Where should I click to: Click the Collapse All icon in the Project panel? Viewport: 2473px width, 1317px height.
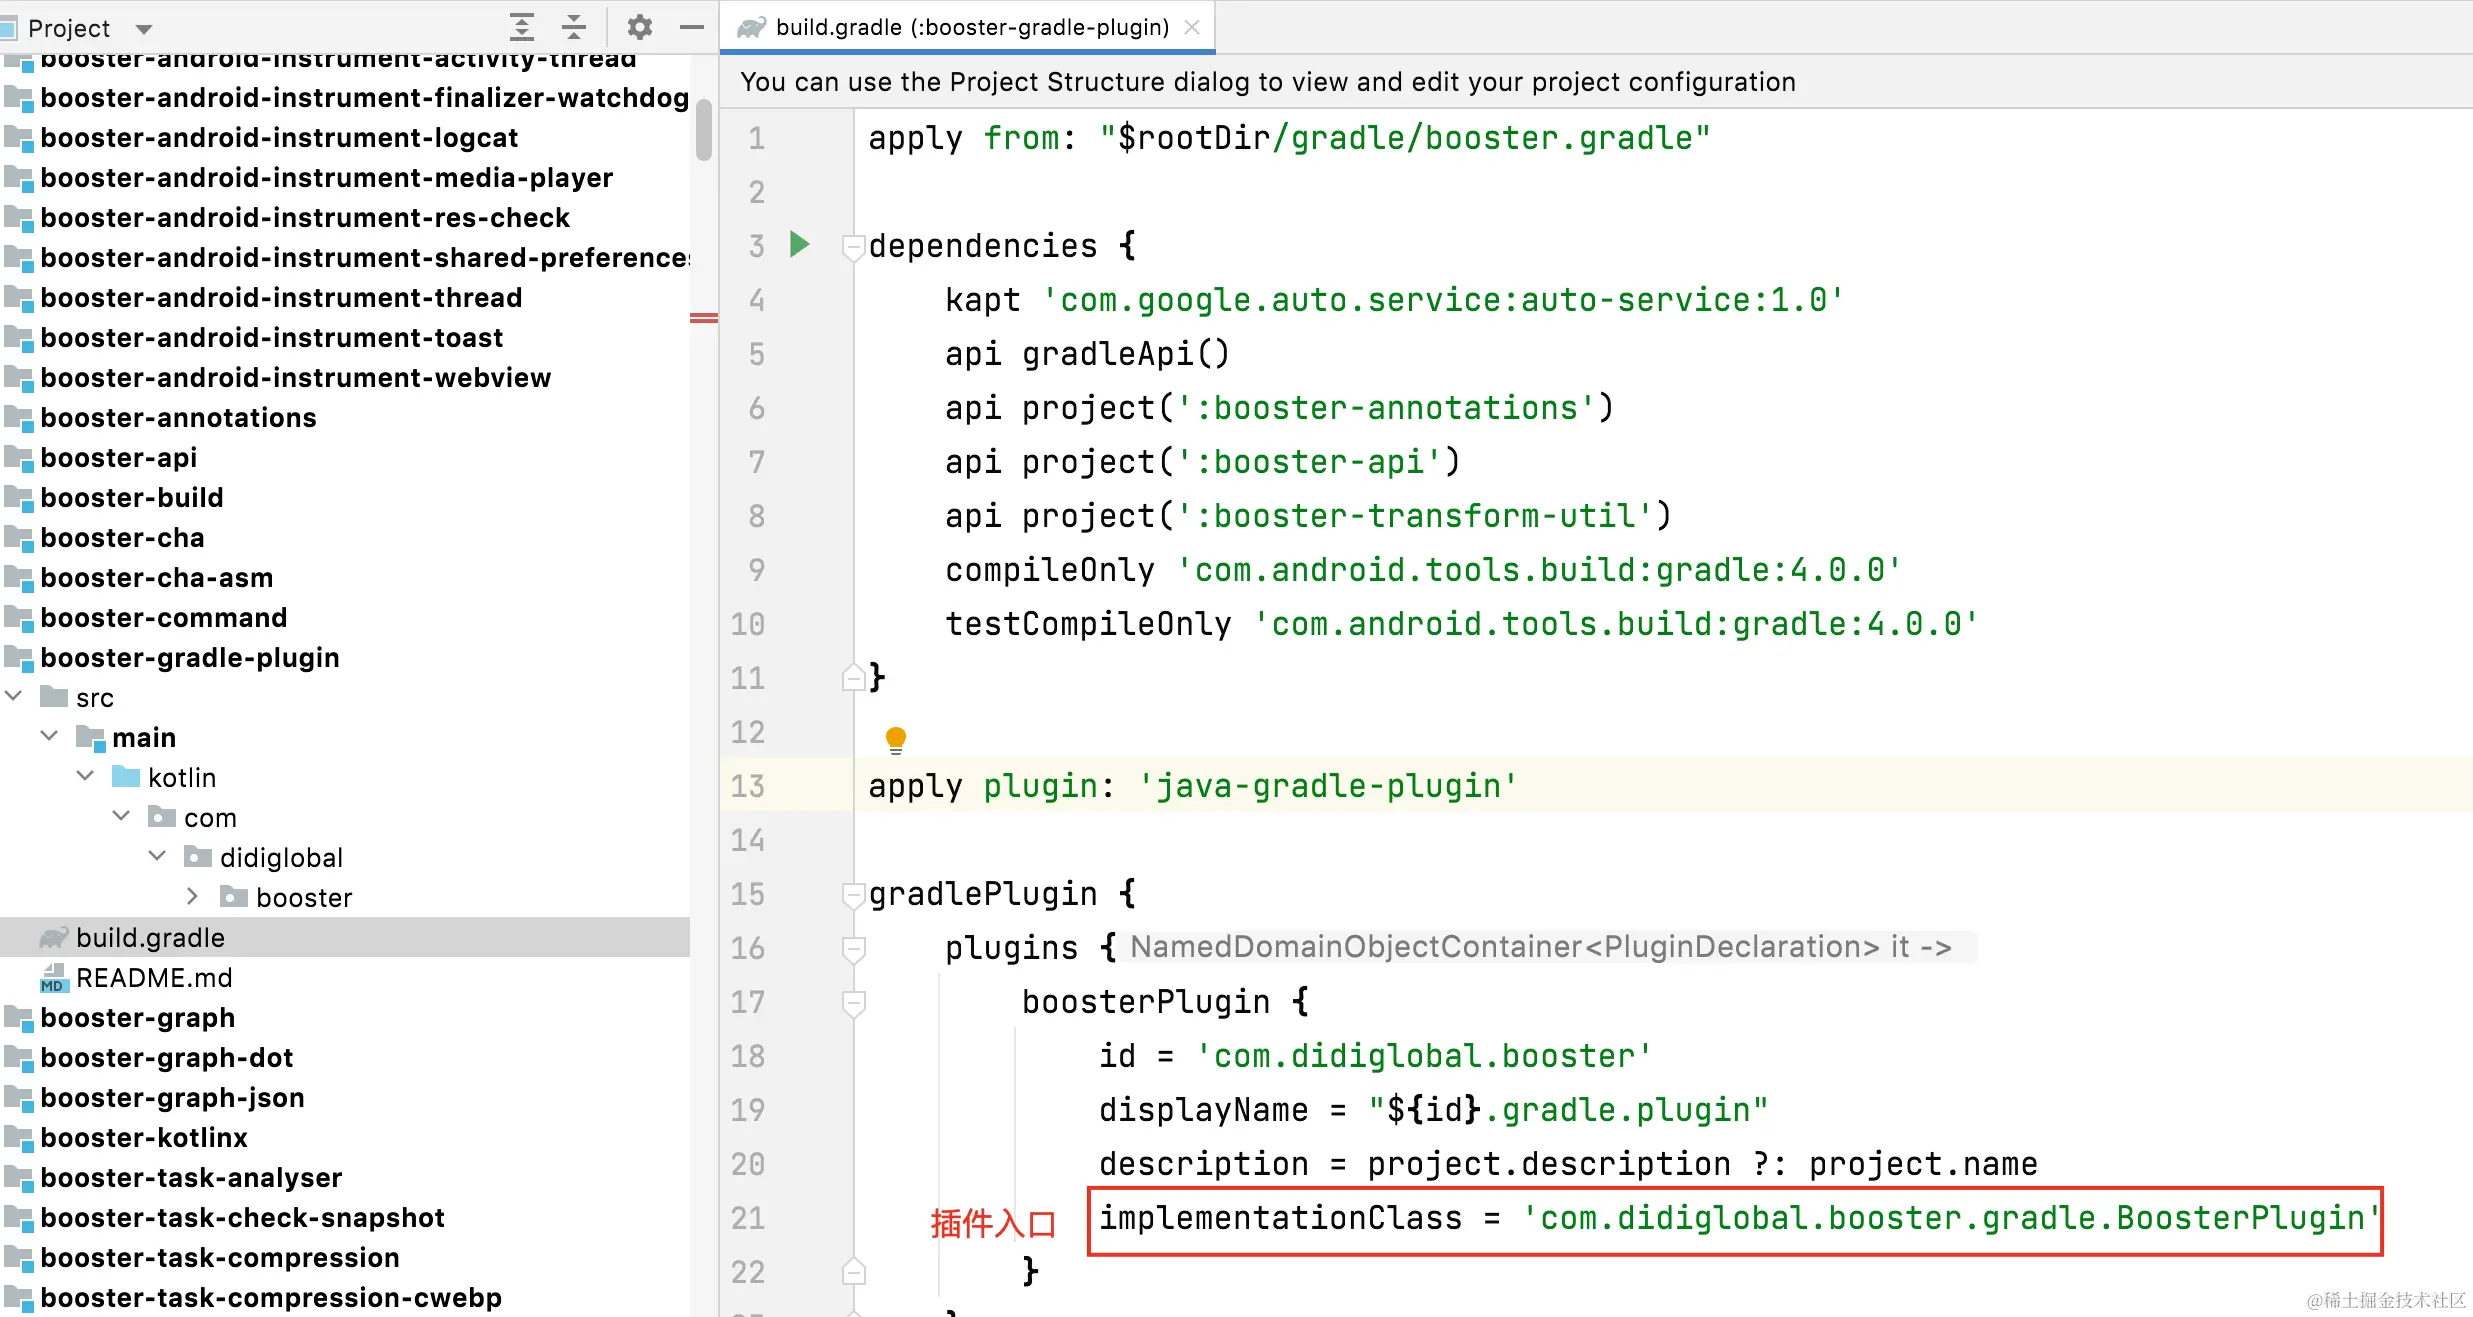pyautogui.click(x=574, y=27)
